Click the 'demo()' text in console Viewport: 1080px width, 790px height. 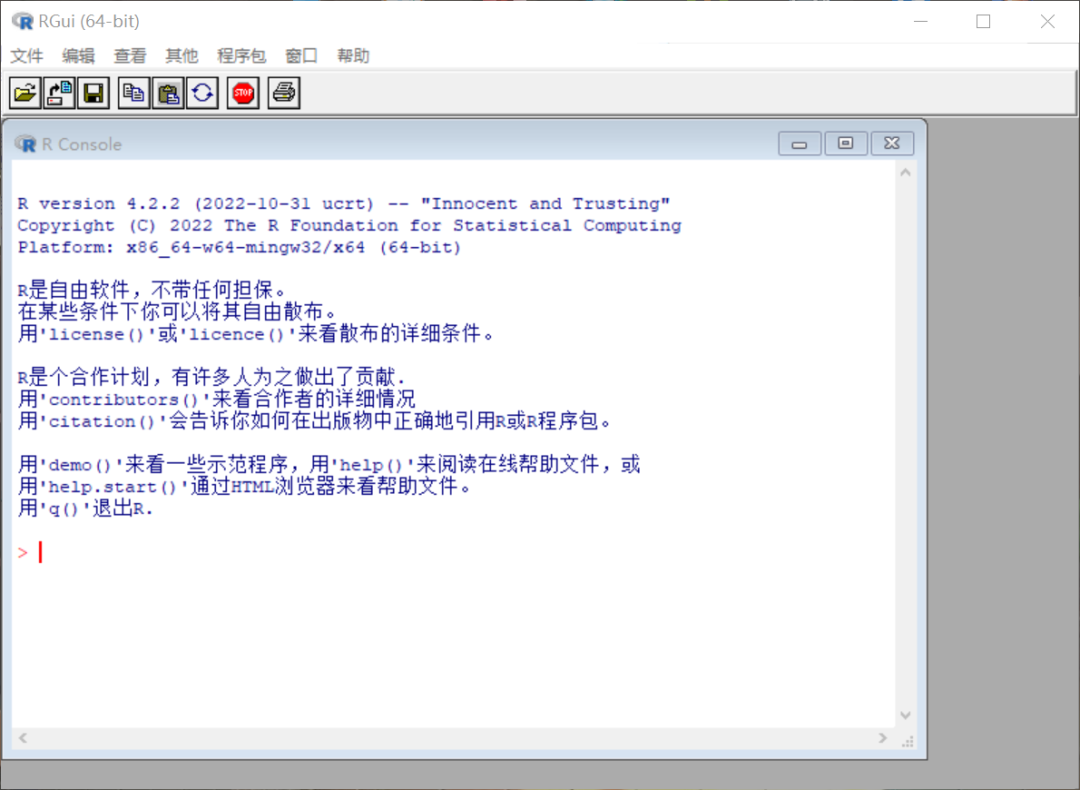[79, 466]
